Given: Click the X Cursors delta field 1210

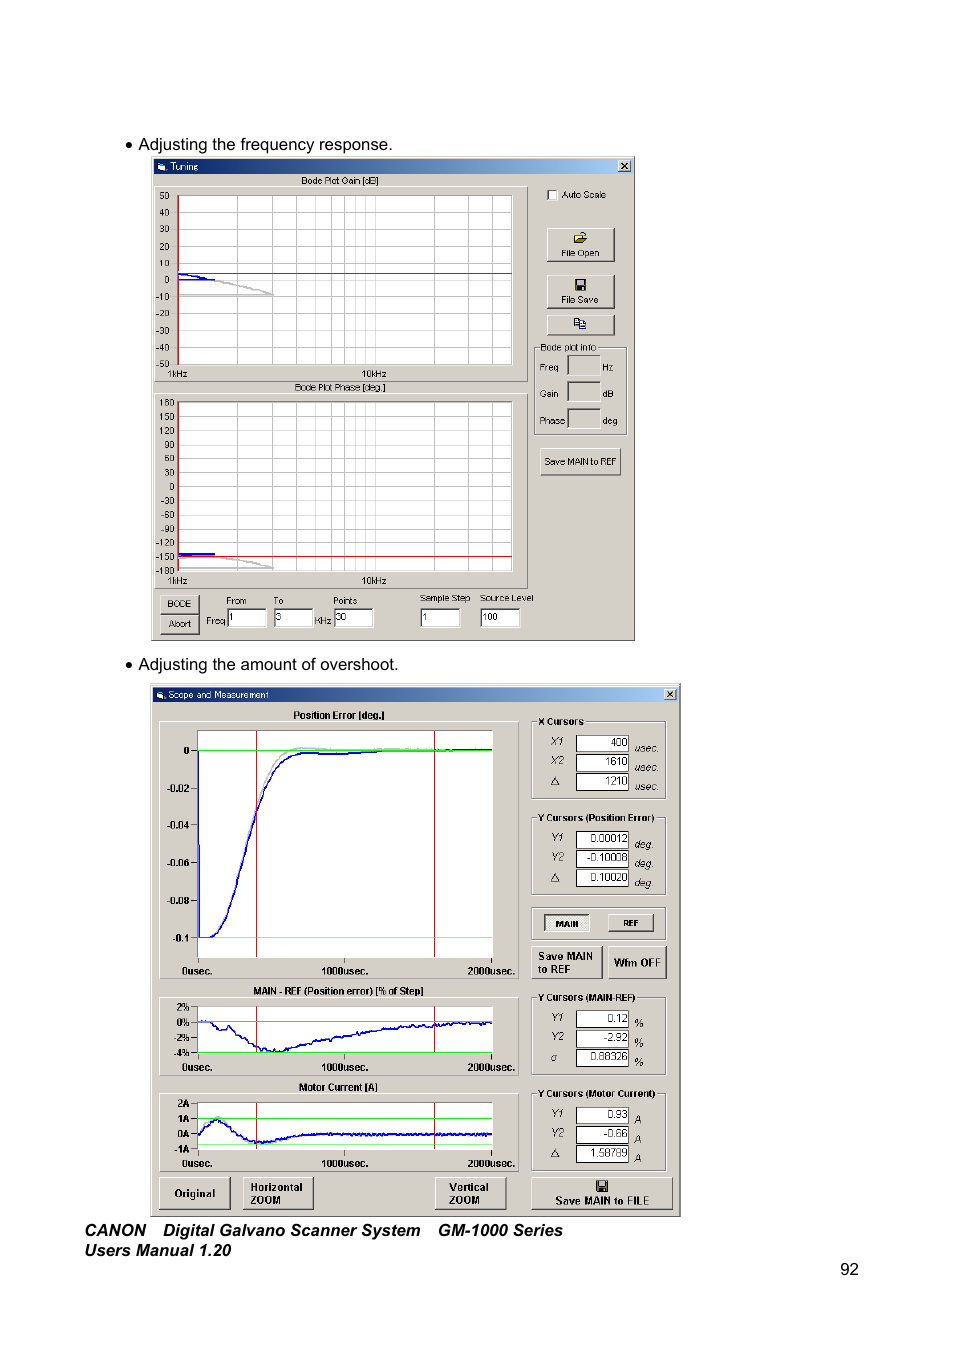Looking at the screenshot, I should coord(602,781).
